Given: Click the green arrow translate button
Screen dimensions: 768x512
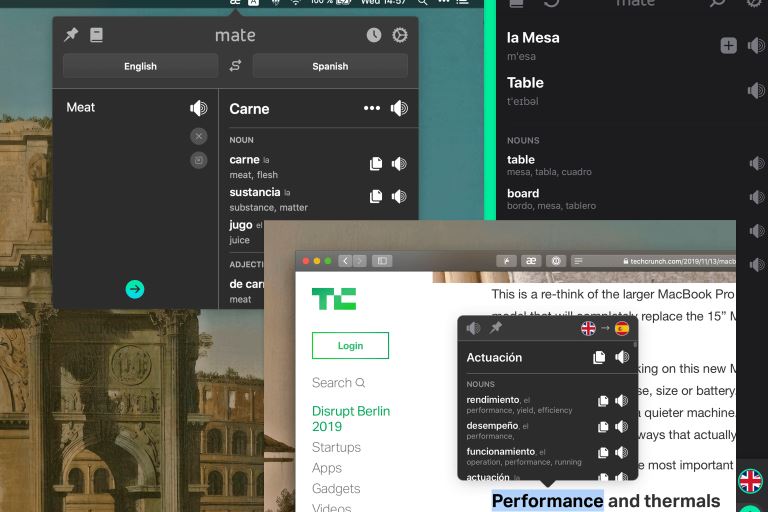Looking at the screenshot, I should click(x=135, y=289).
